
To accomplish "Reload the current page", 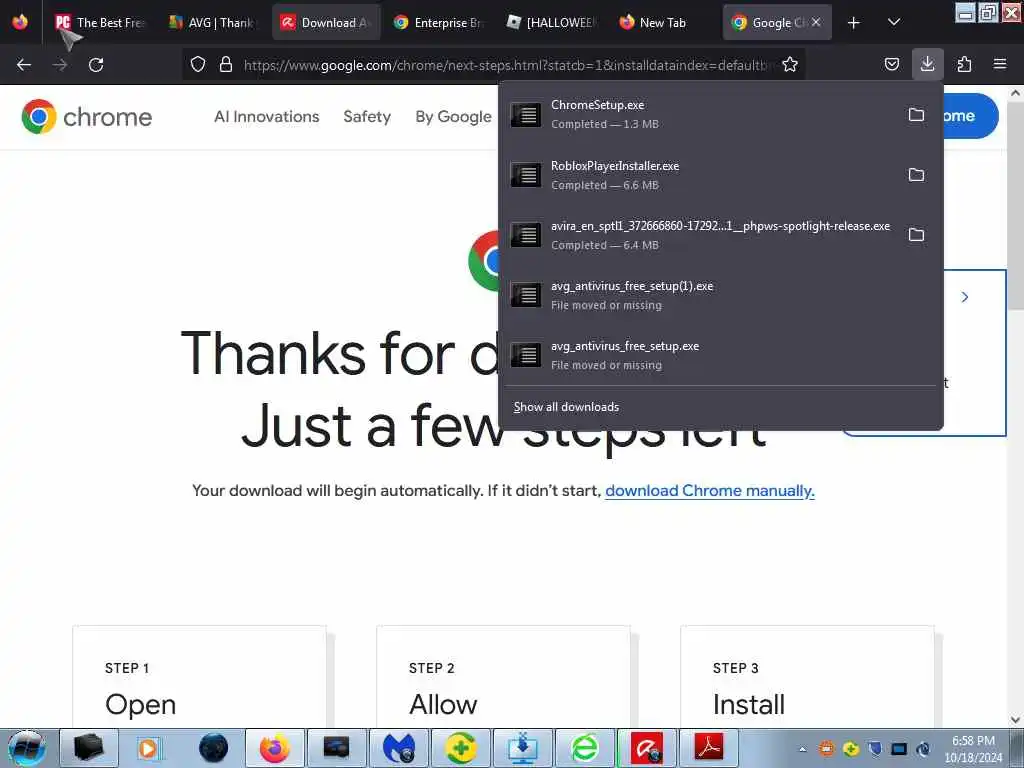I will pos(96,65).
